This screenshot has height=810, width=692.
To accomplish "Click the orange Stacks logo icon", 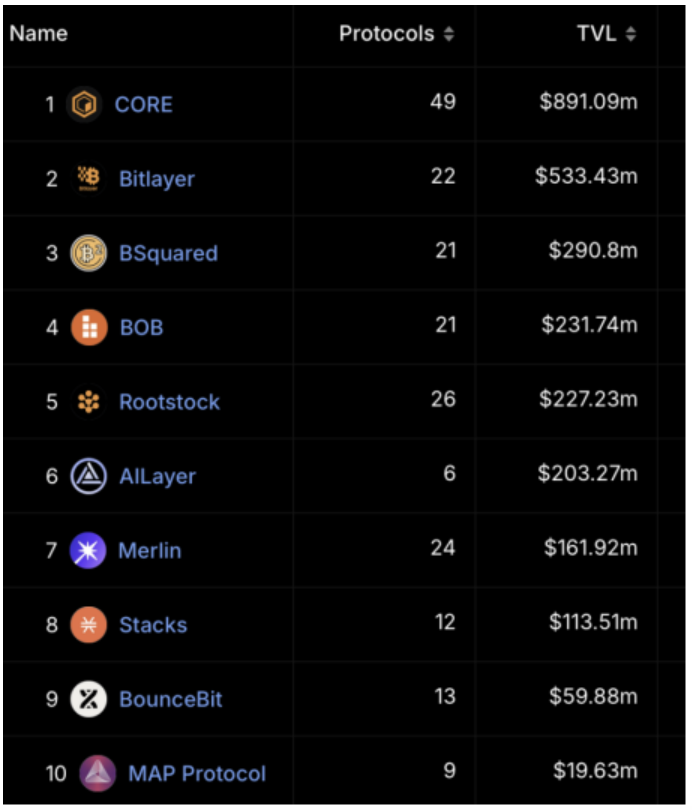I will 88,625.
